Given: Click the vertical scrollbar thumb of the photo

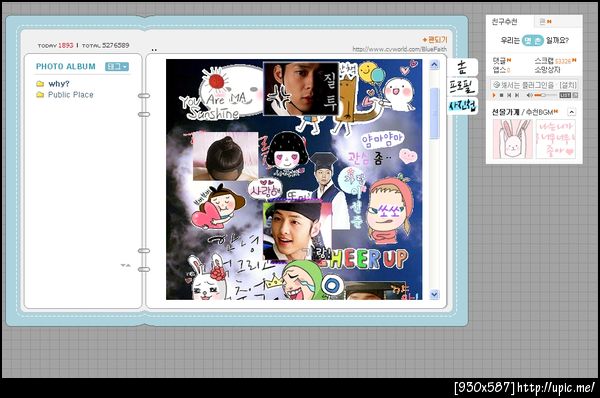Looking at the screenshot, I should coord(434,113).
